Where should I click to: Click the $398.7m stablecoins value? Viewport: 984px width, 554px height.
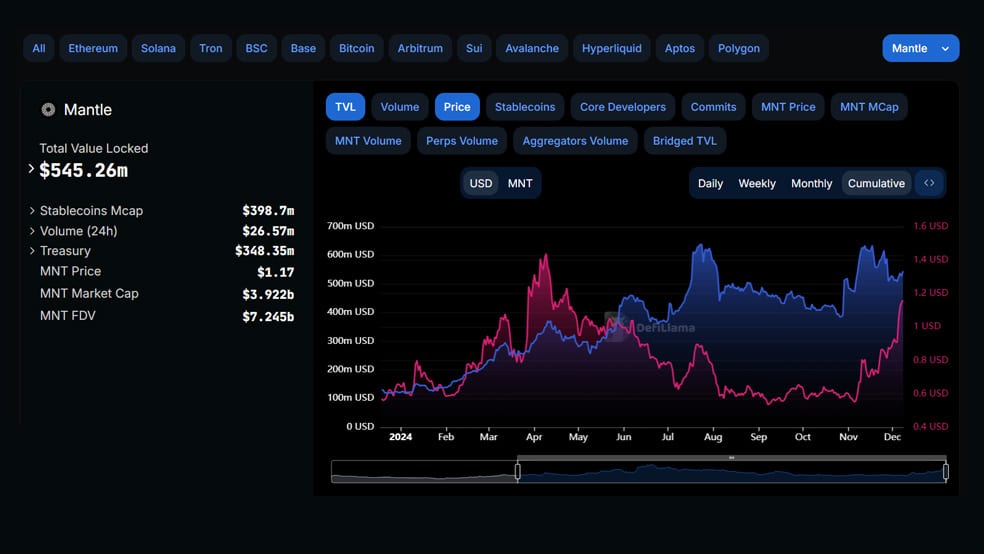(268, 211)
